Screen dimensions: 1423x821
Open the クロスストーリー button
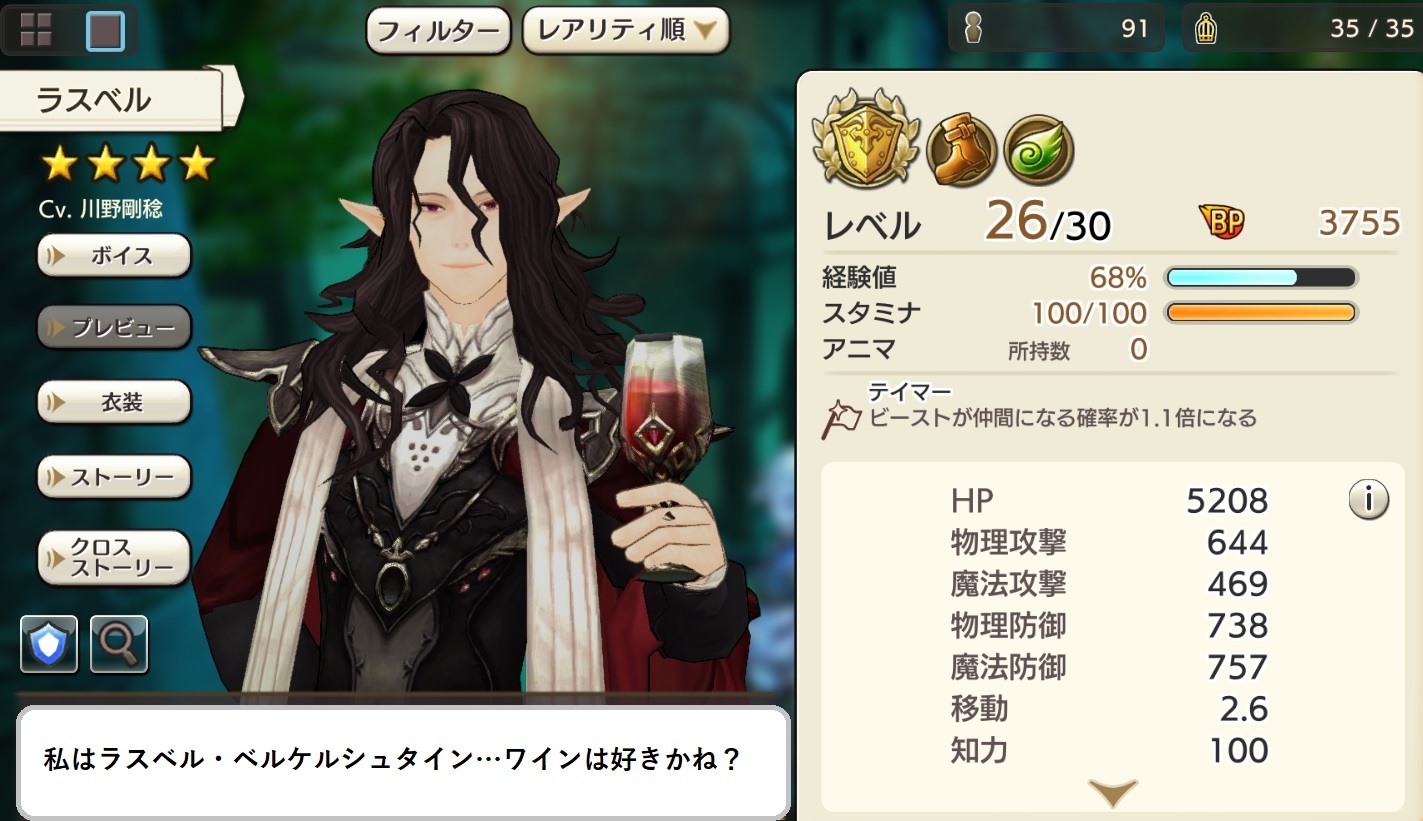[114, 558]
